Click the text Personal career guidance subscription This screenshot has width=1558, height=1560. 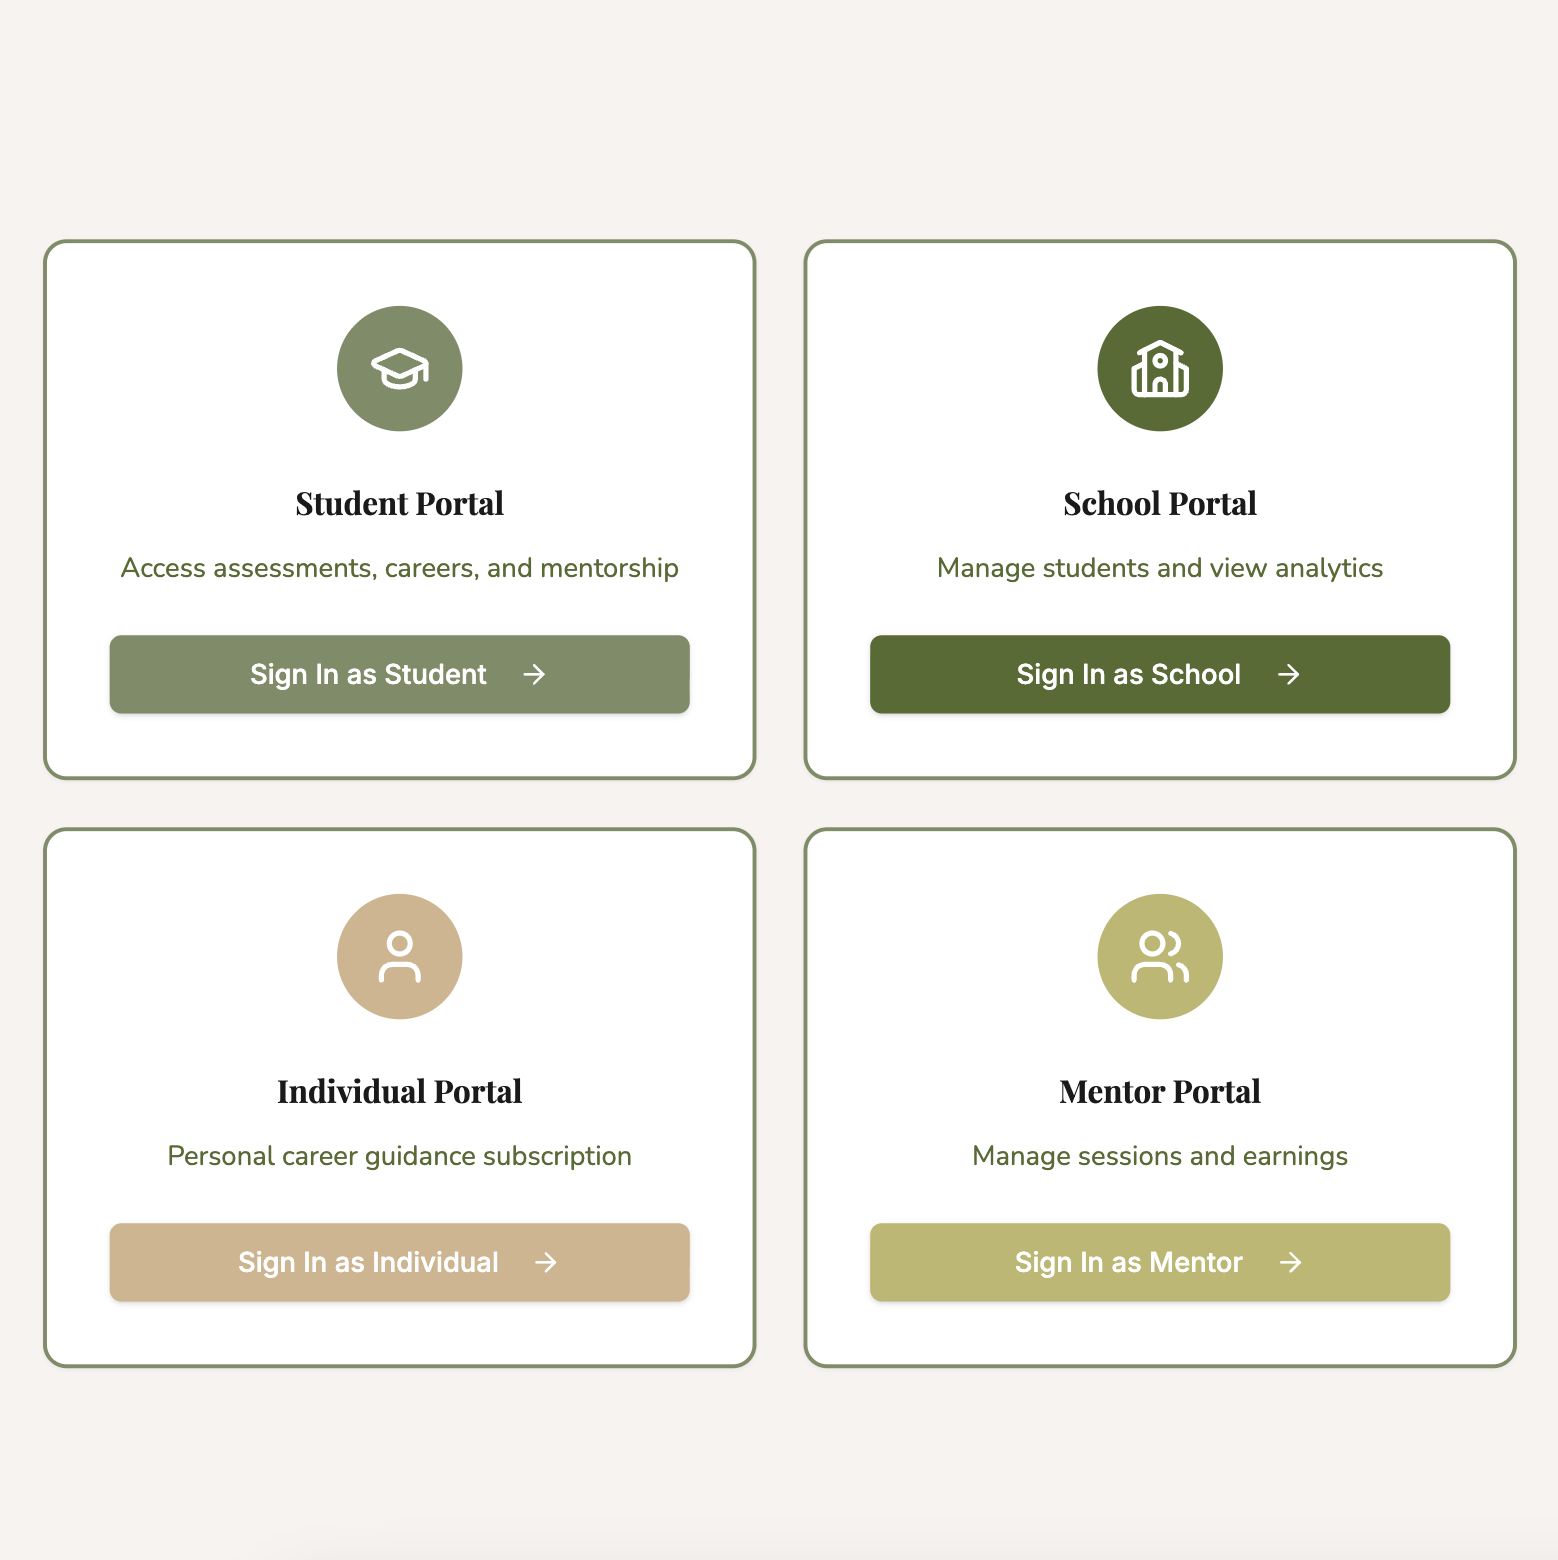click(399, 1156)
